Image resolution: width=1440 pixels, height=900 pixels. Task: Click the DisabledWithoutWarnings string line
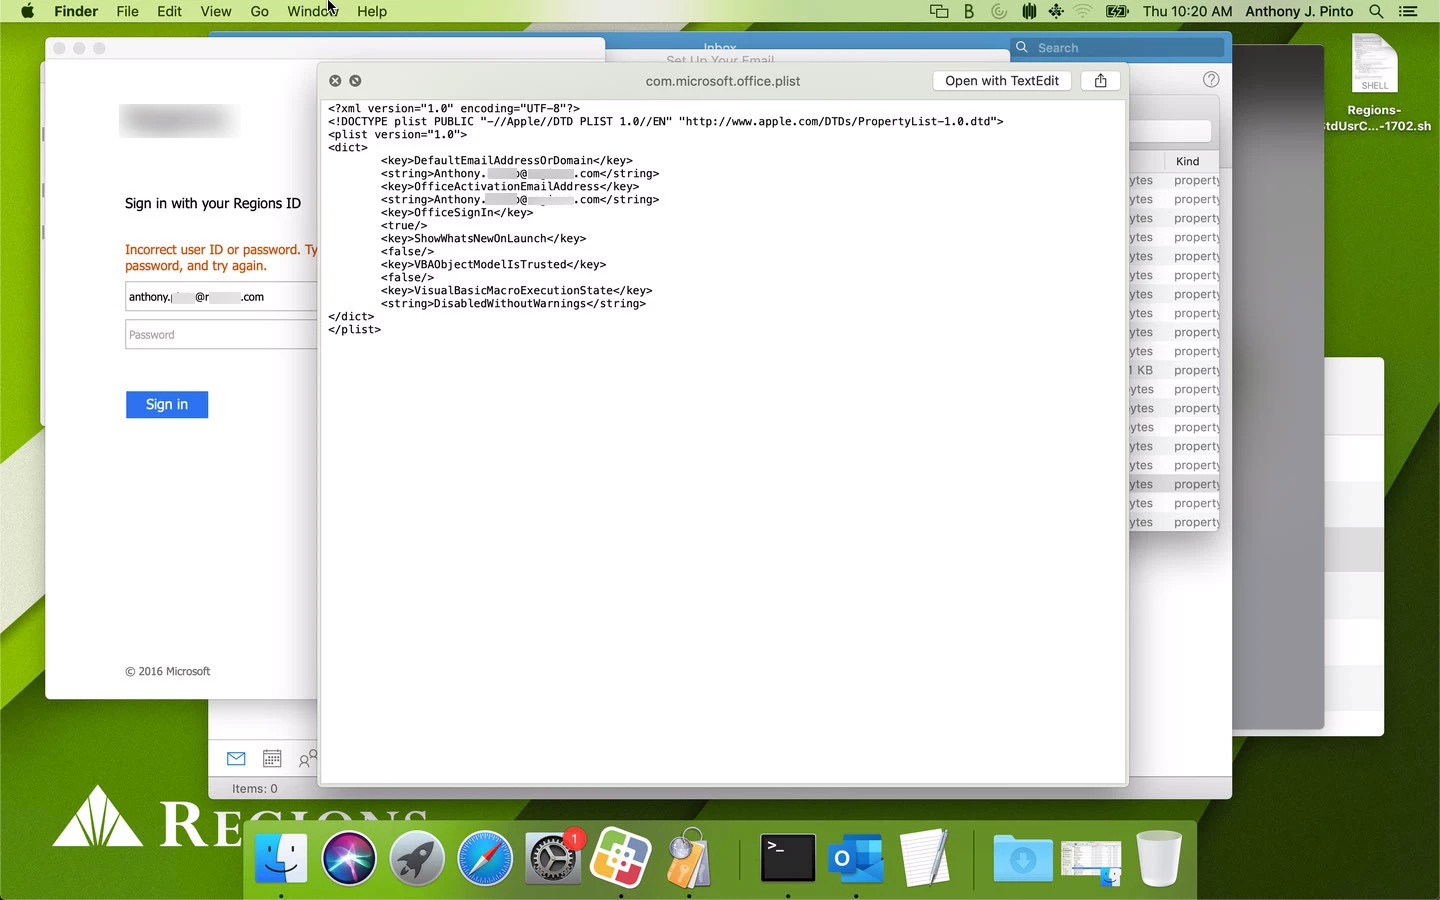tap(513, 304)
